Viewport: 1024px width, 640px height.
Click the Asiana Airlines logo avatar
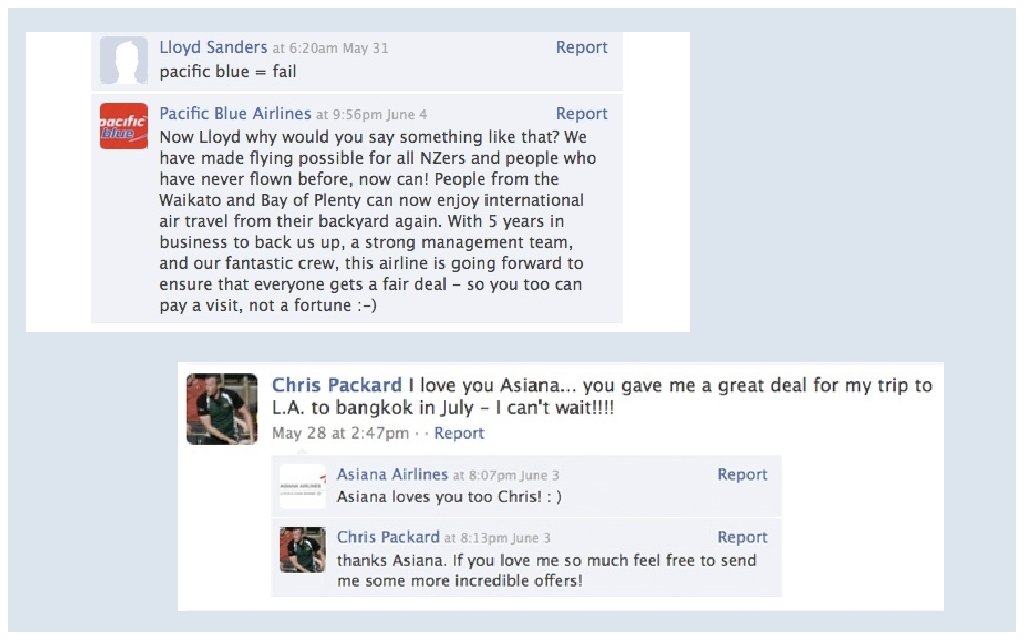click(x=303, y=485)
